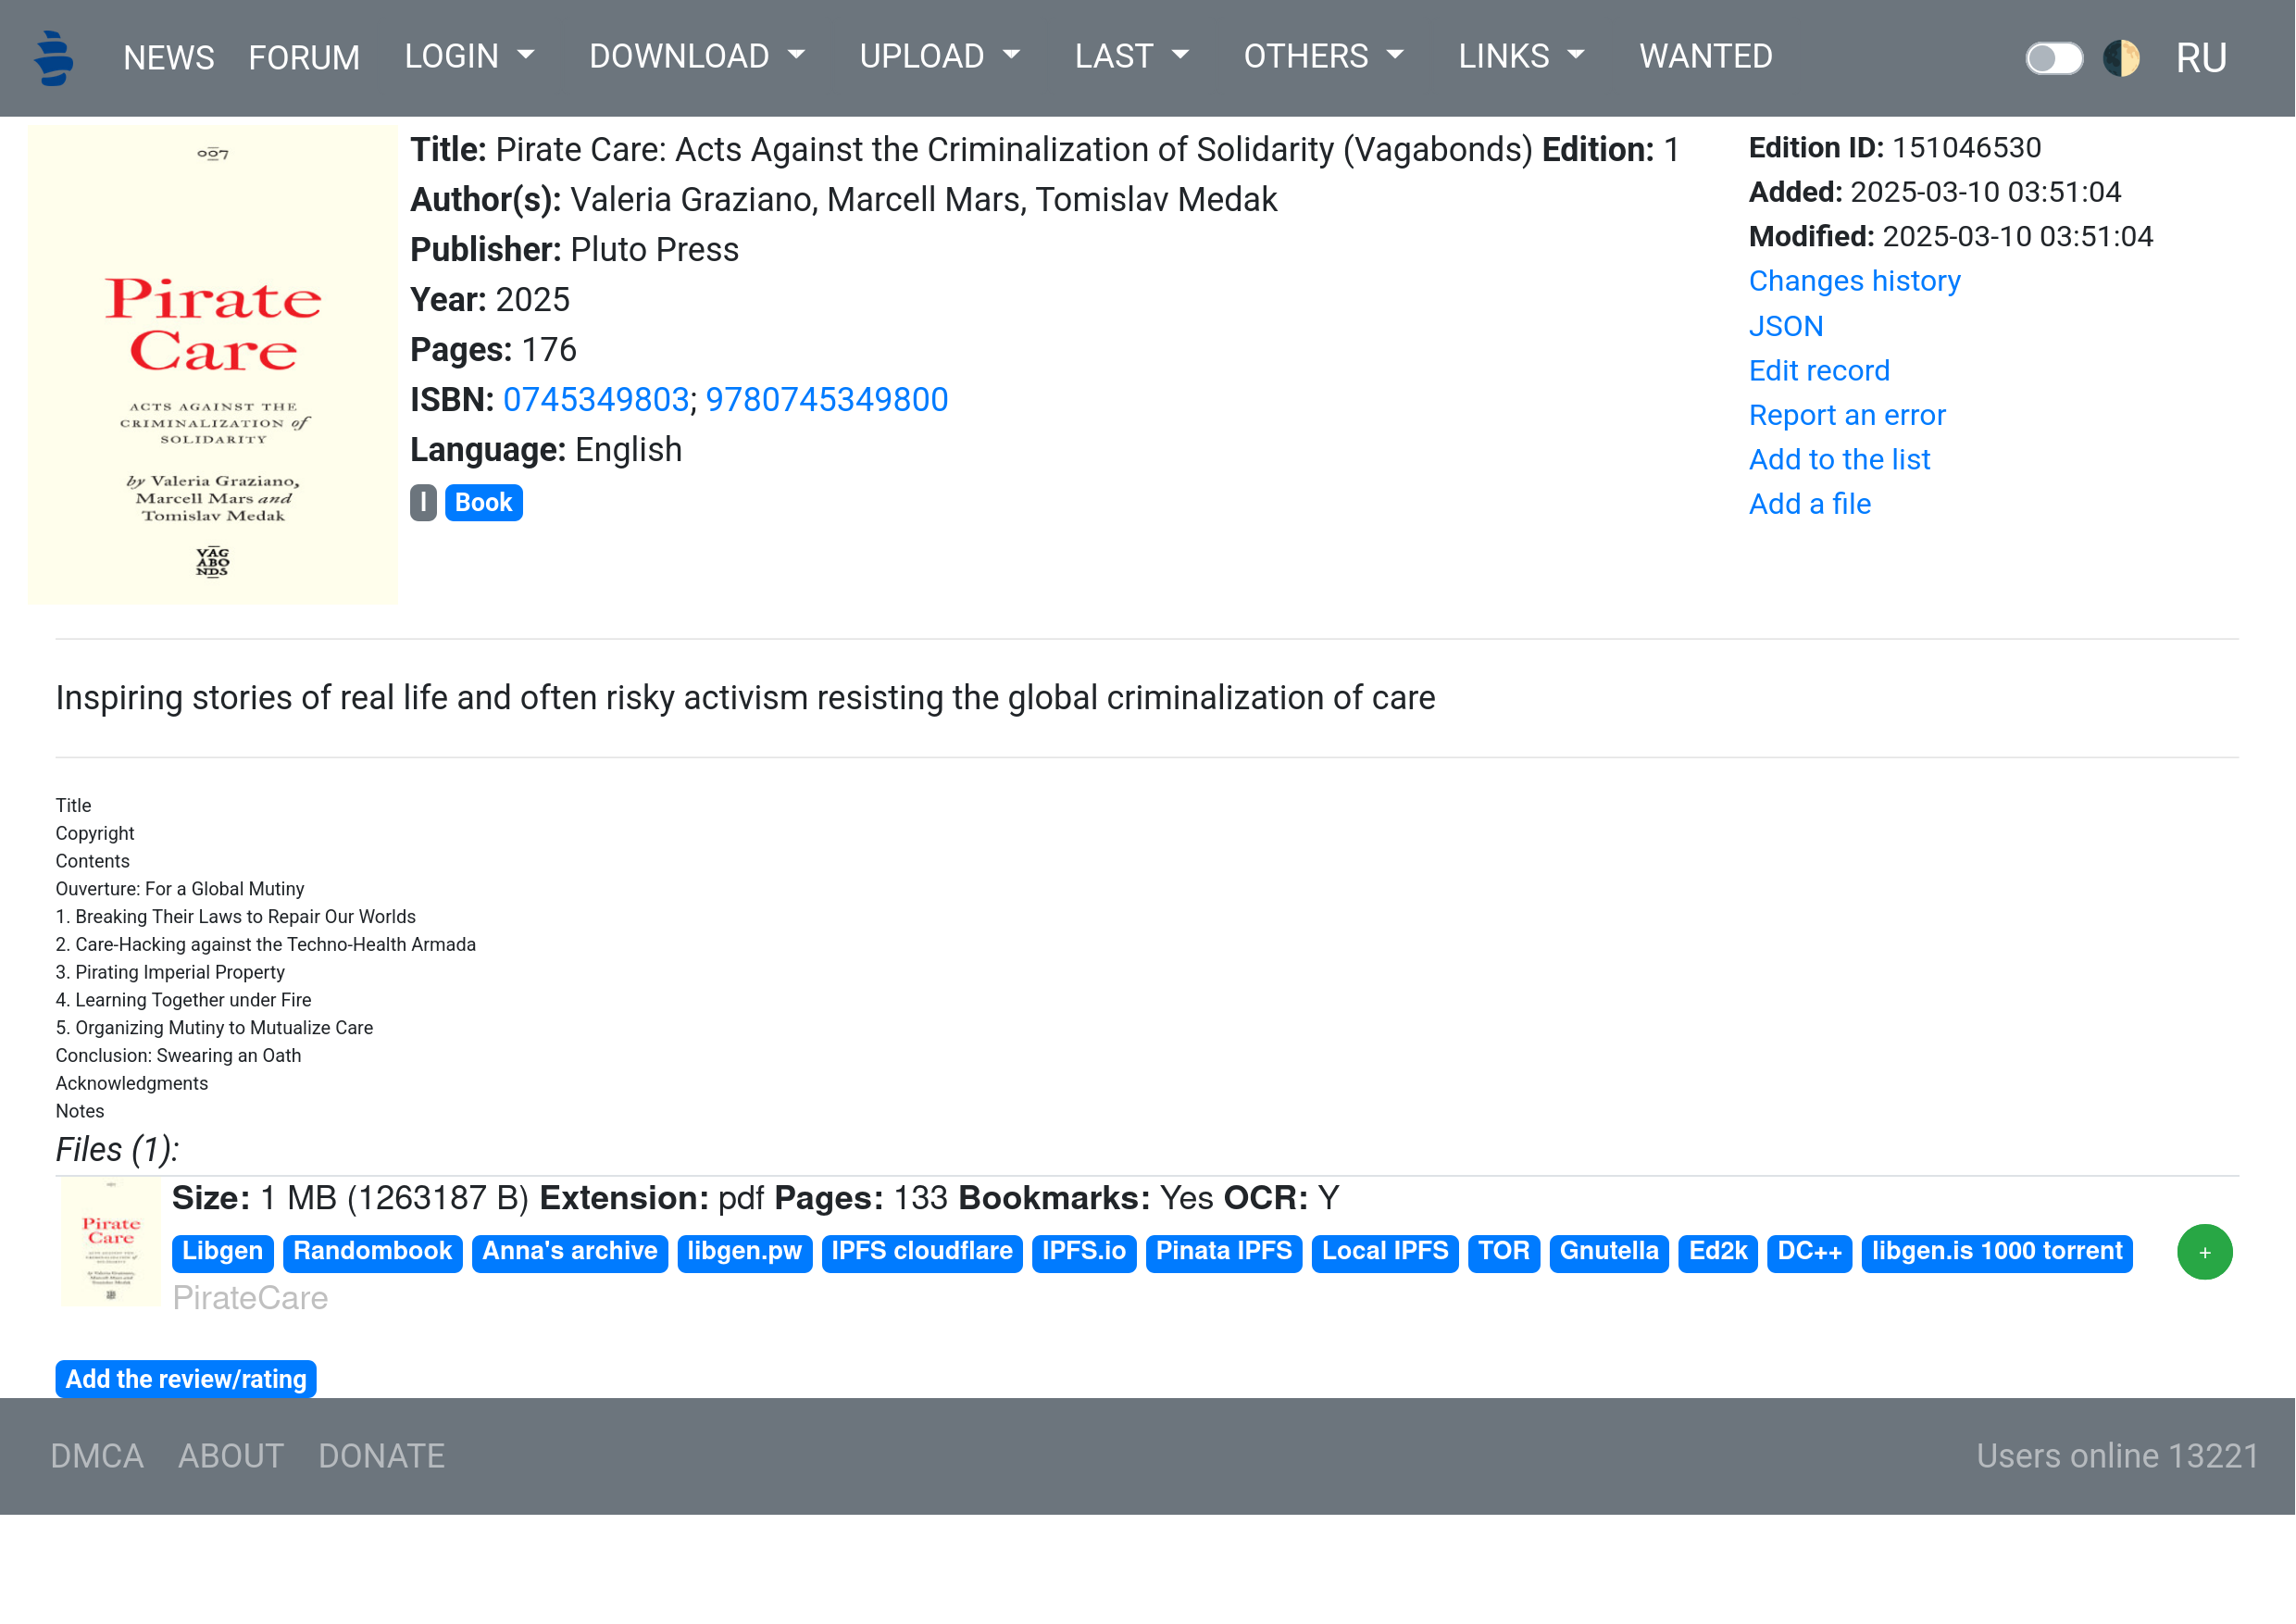Open the Changes history link
The image size is (2296, 1624).
pyautogui.click(x=1854, y=281)
